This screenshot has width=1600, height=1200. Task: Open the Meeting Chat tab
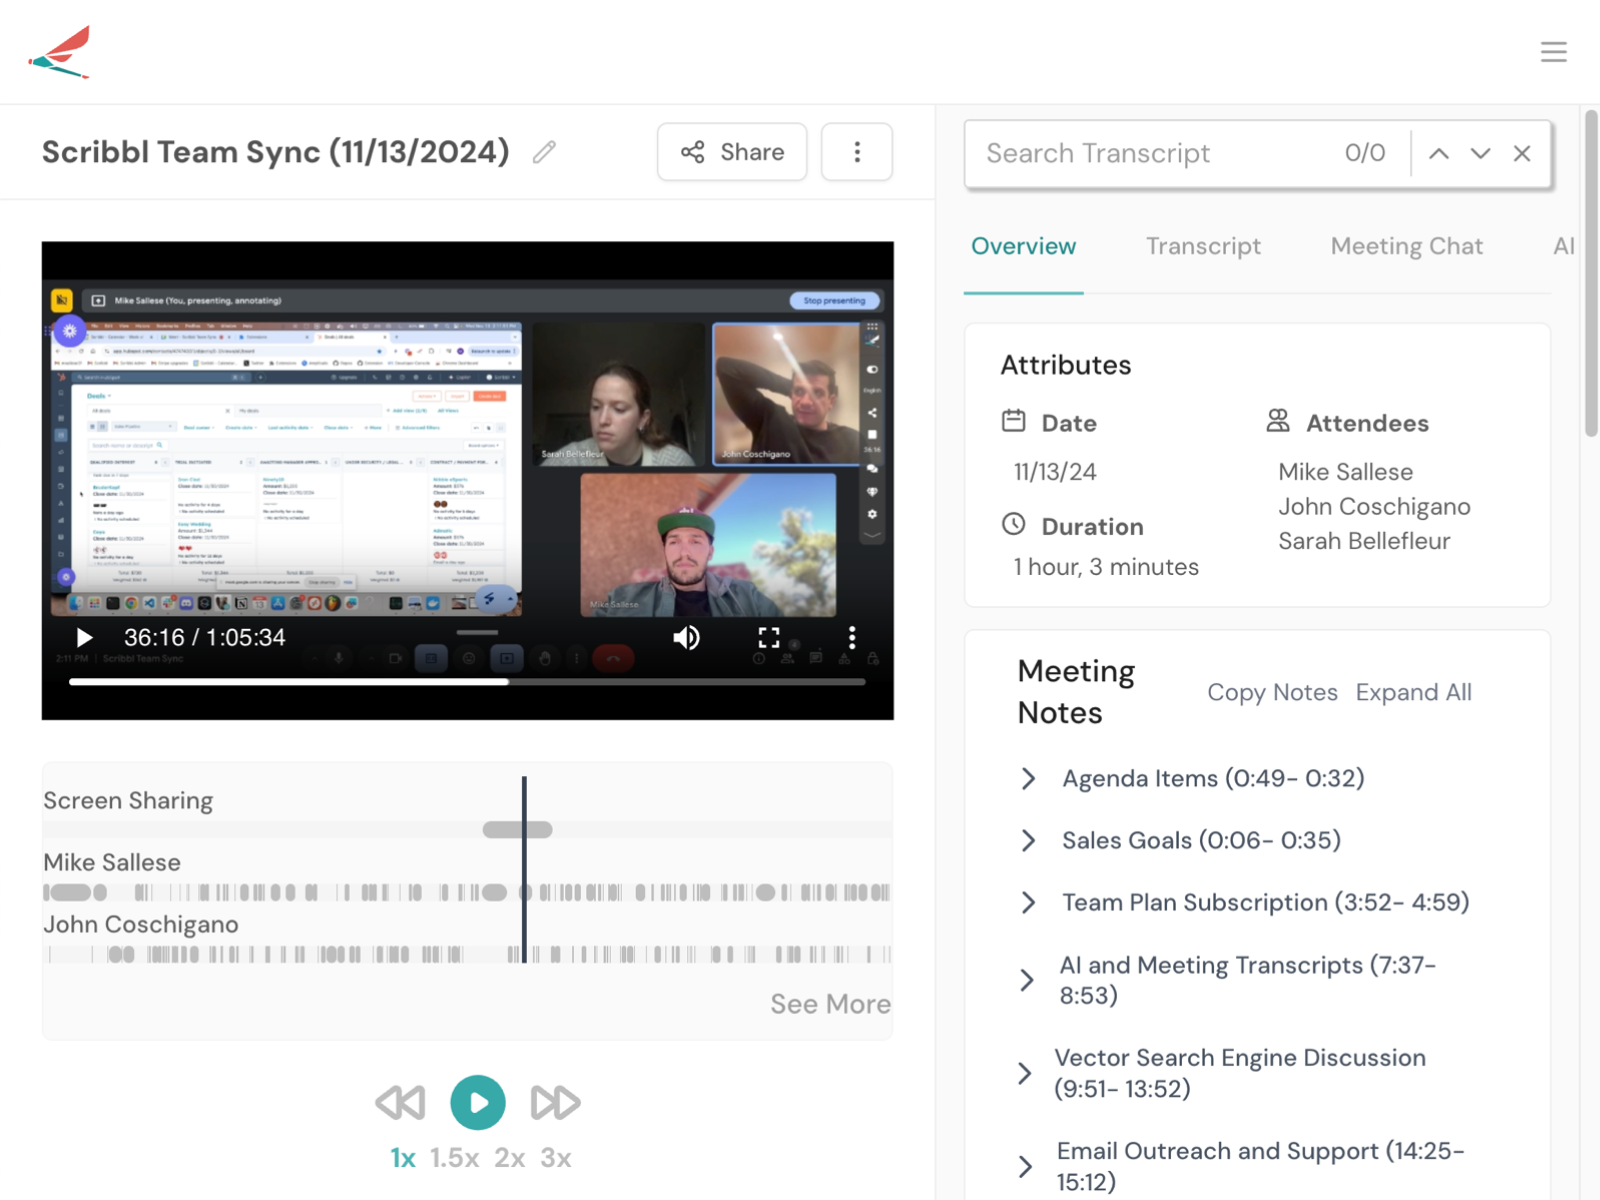[x=1406, y=246]
